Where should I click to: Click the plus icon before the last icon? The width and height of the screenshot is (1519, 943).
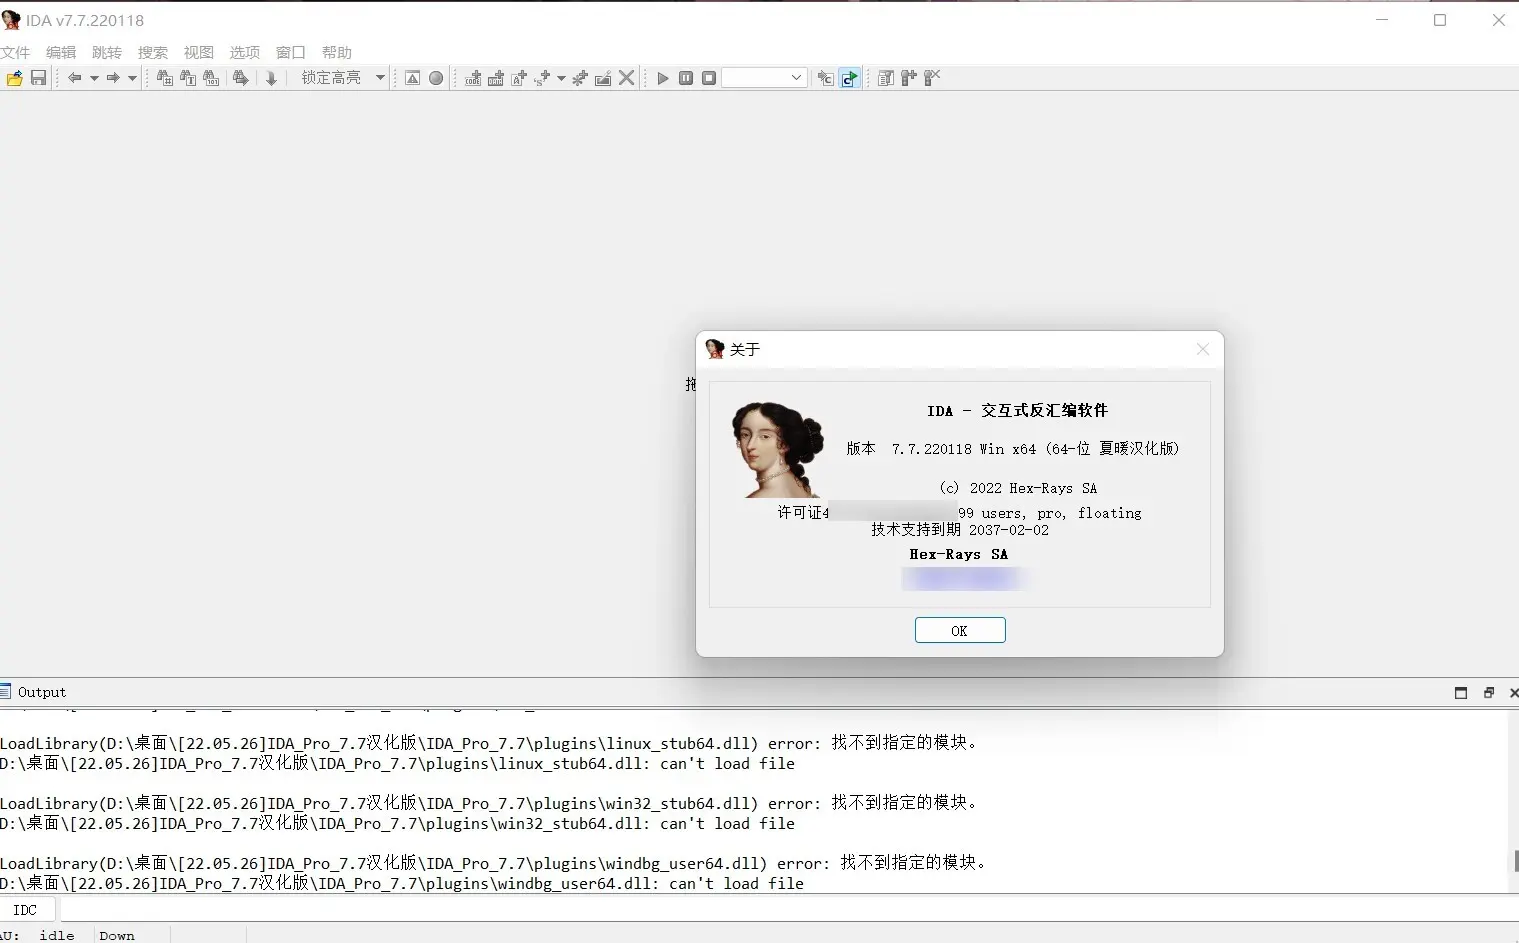(x=909, y=78)
